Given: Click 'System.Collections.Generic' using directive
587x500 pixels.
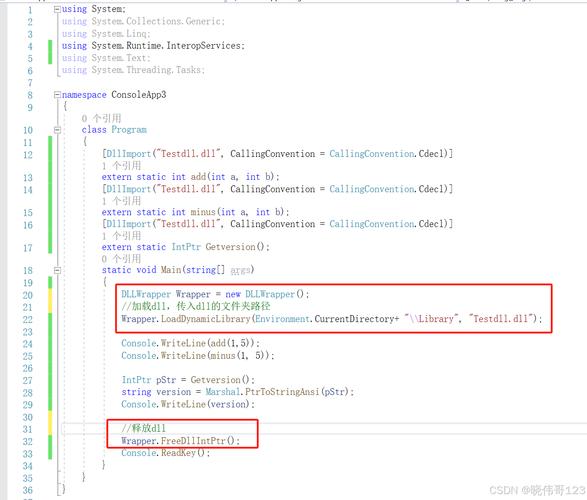Looking at the screenshot, I should 157,21.
